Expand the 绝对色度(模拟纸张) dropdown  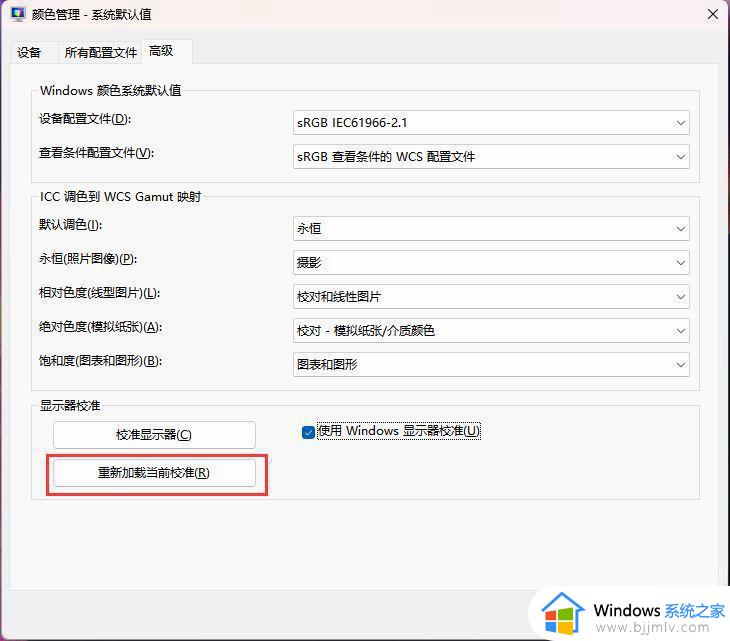(491, 331)
